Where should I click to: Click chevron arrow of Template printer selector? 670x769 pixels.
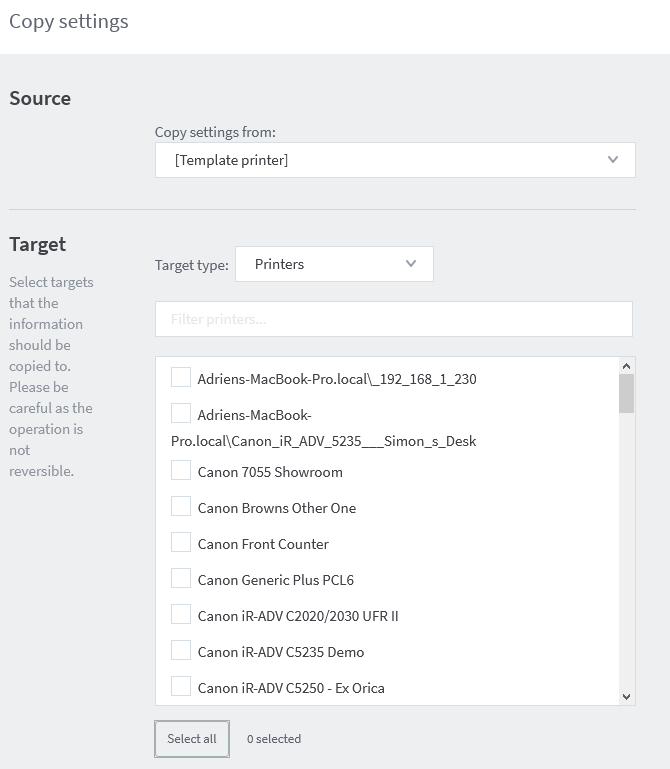(x=613, y=160)
